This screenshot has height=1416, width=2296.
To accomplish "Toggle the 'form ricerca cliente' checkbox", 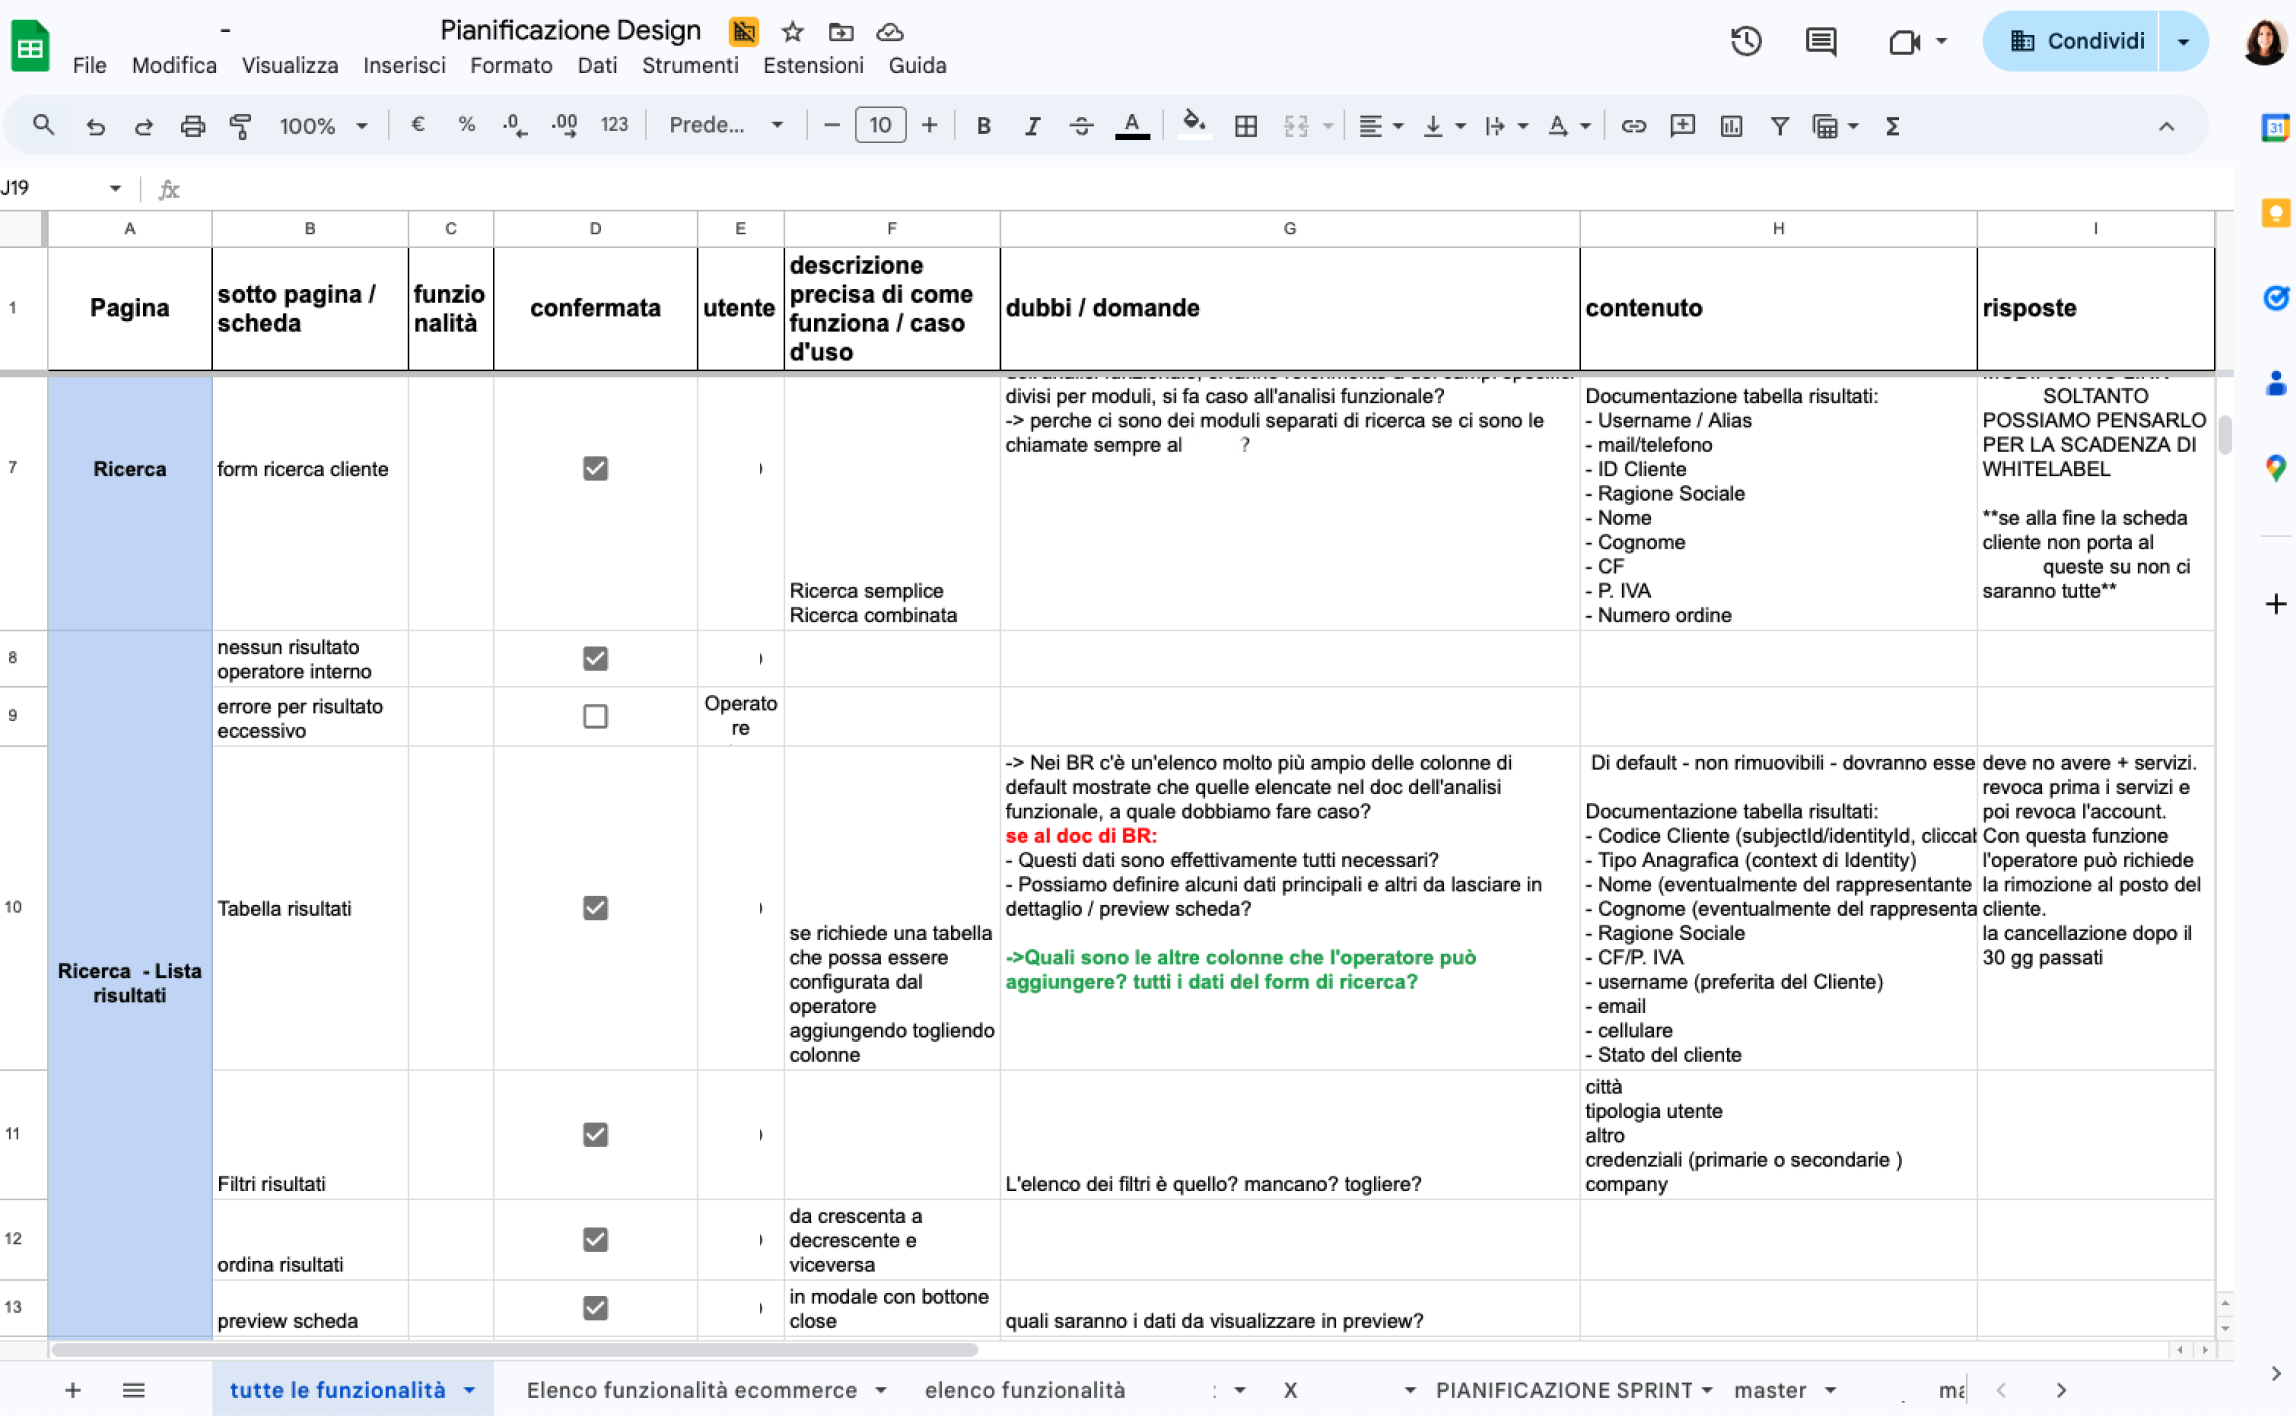I will [595, 468].
